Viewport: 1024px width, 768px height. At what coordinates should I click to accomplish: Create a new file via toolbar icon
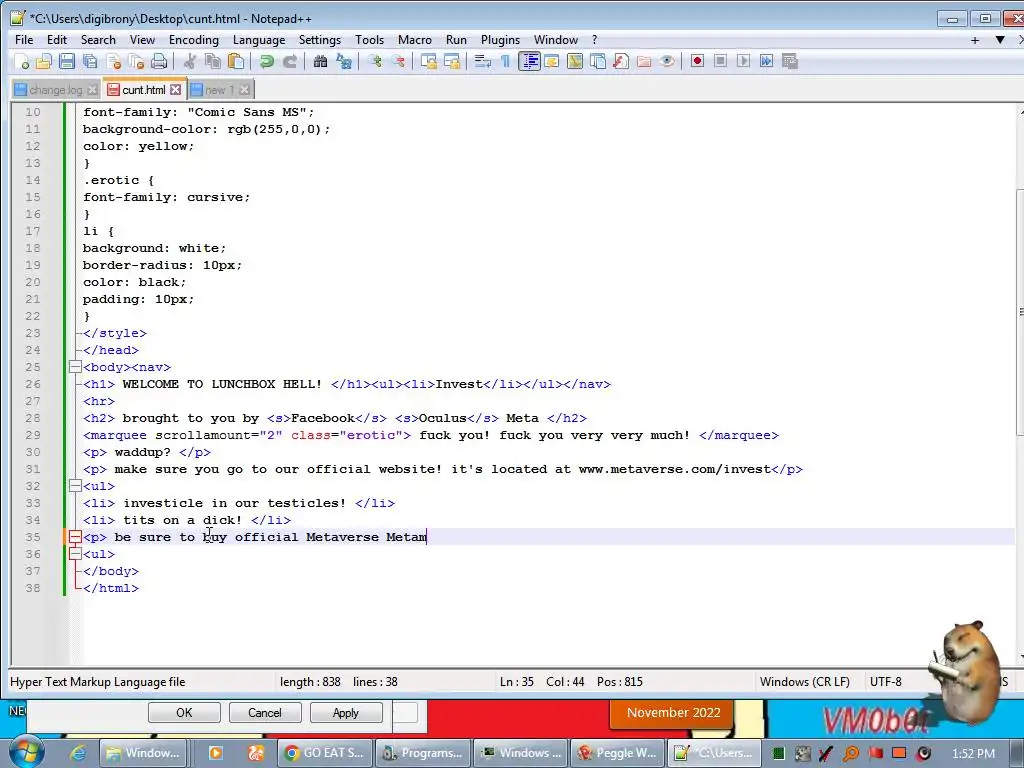click(x=22, y=61)
